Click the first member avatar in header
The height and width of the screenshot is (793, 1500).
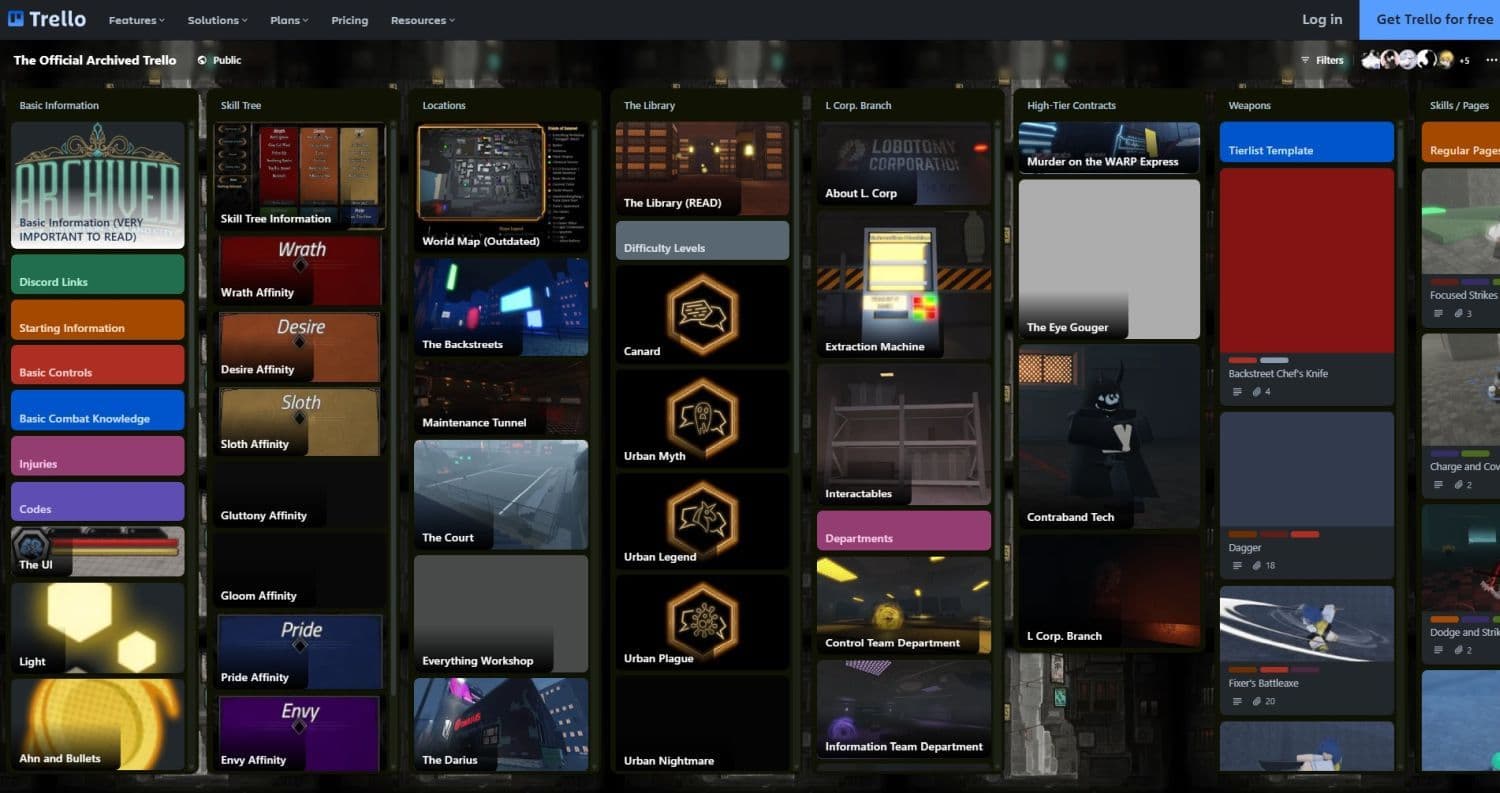pos(1371,60)
